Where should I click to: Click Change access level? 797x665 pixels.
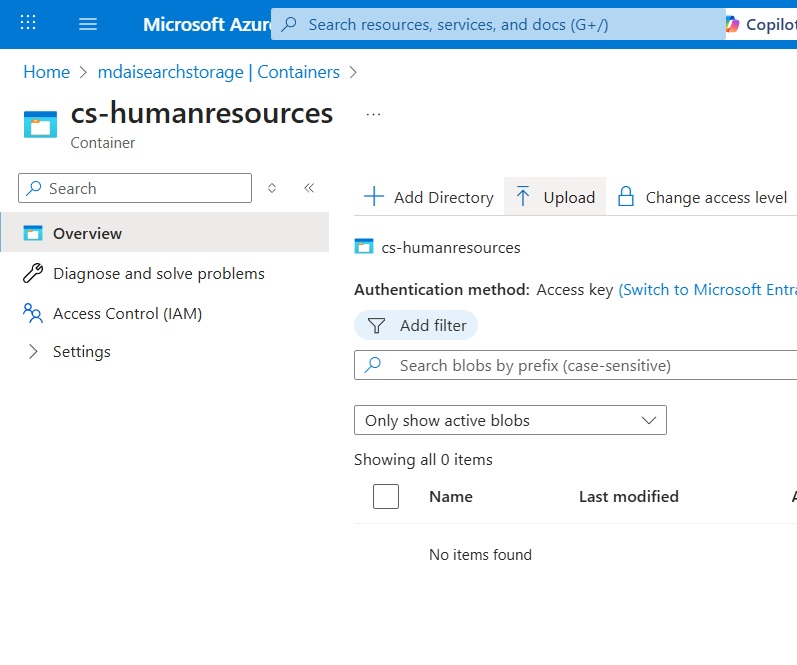tap(702, 197)
